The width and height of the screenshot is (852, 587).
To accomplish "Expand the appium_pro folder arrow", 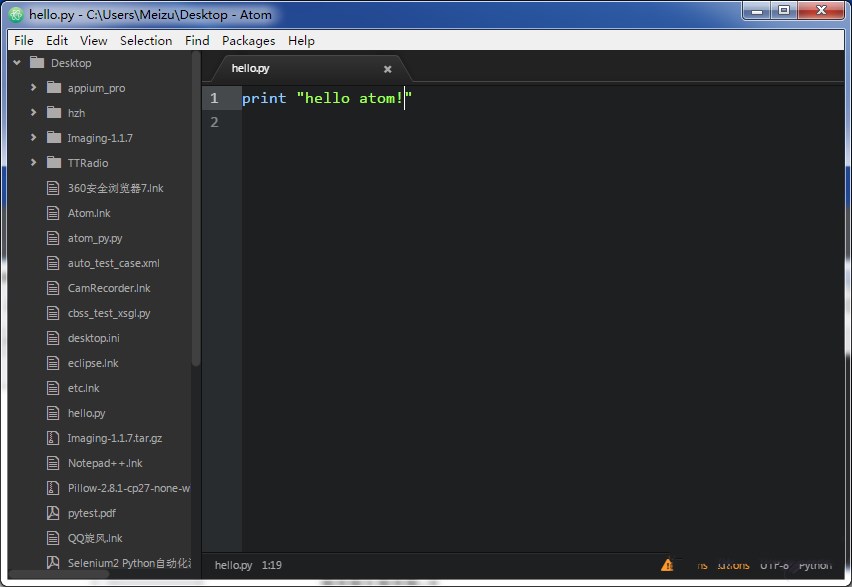I will [33, 88].
